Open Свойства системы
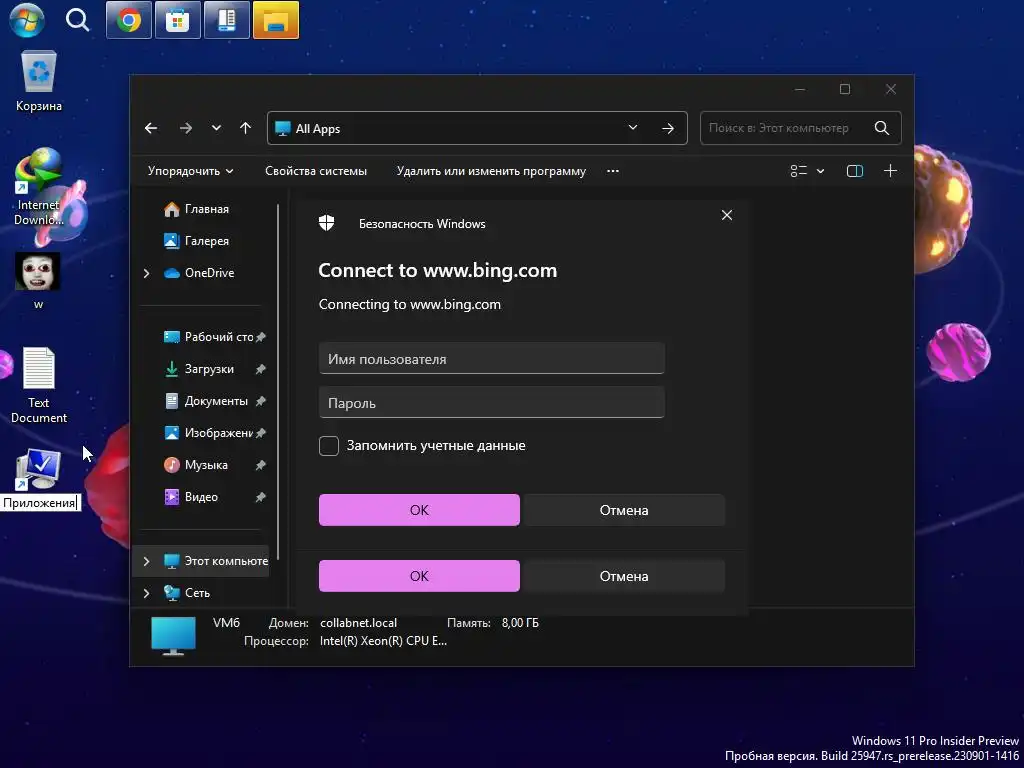This screenshot has width=1024, height=768. [x=316, y=171]
